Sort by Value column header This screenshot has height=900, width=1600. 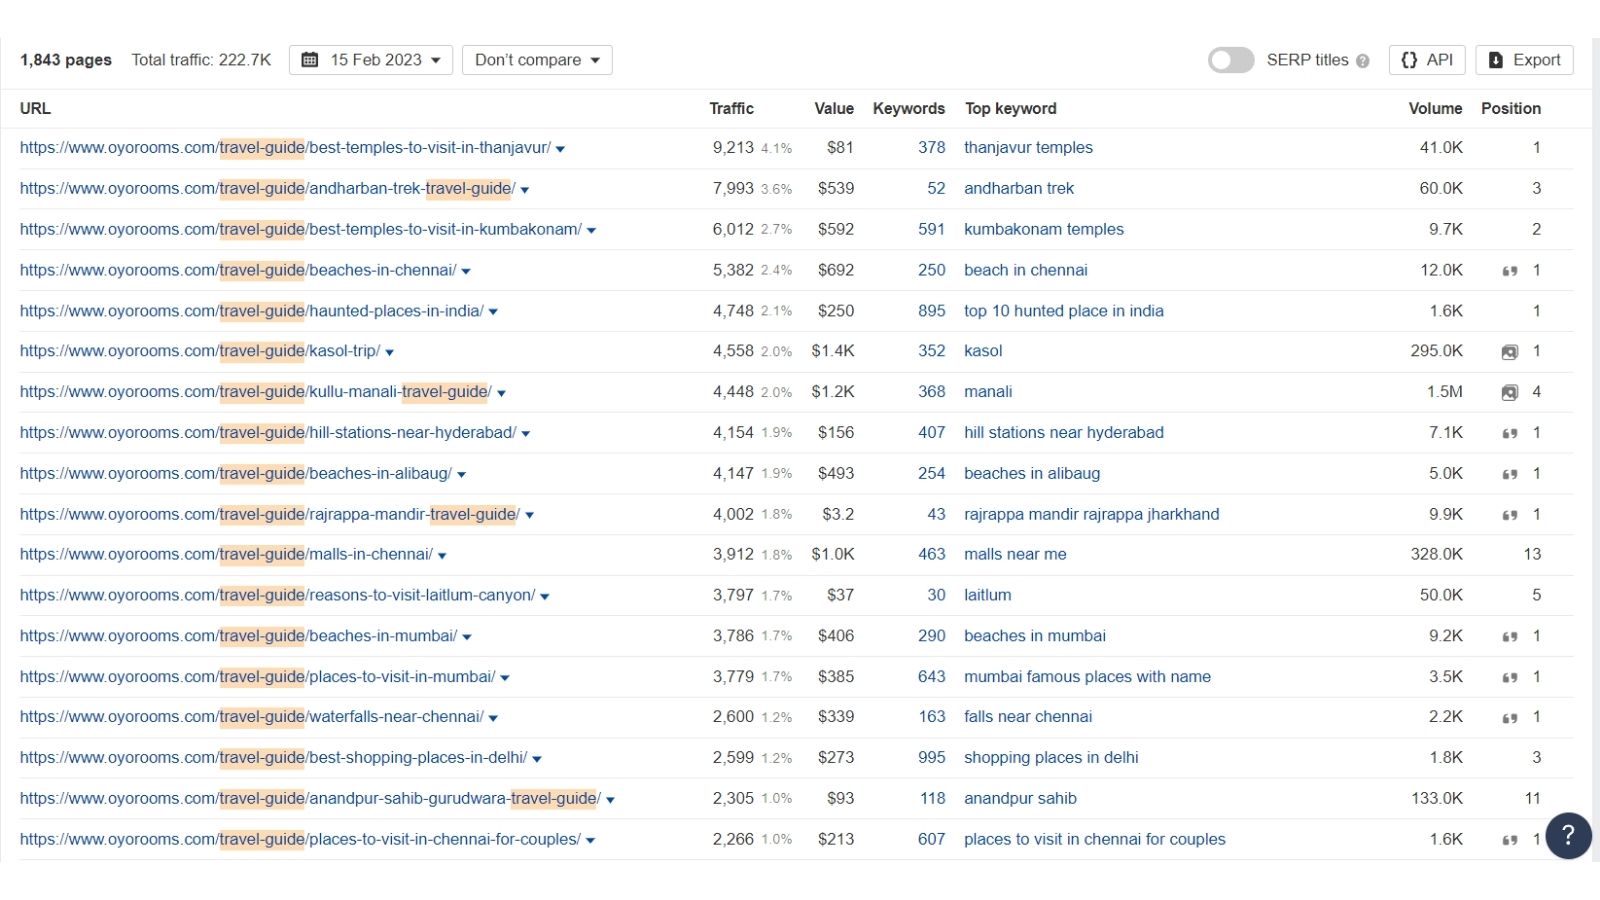coord(834,108)
